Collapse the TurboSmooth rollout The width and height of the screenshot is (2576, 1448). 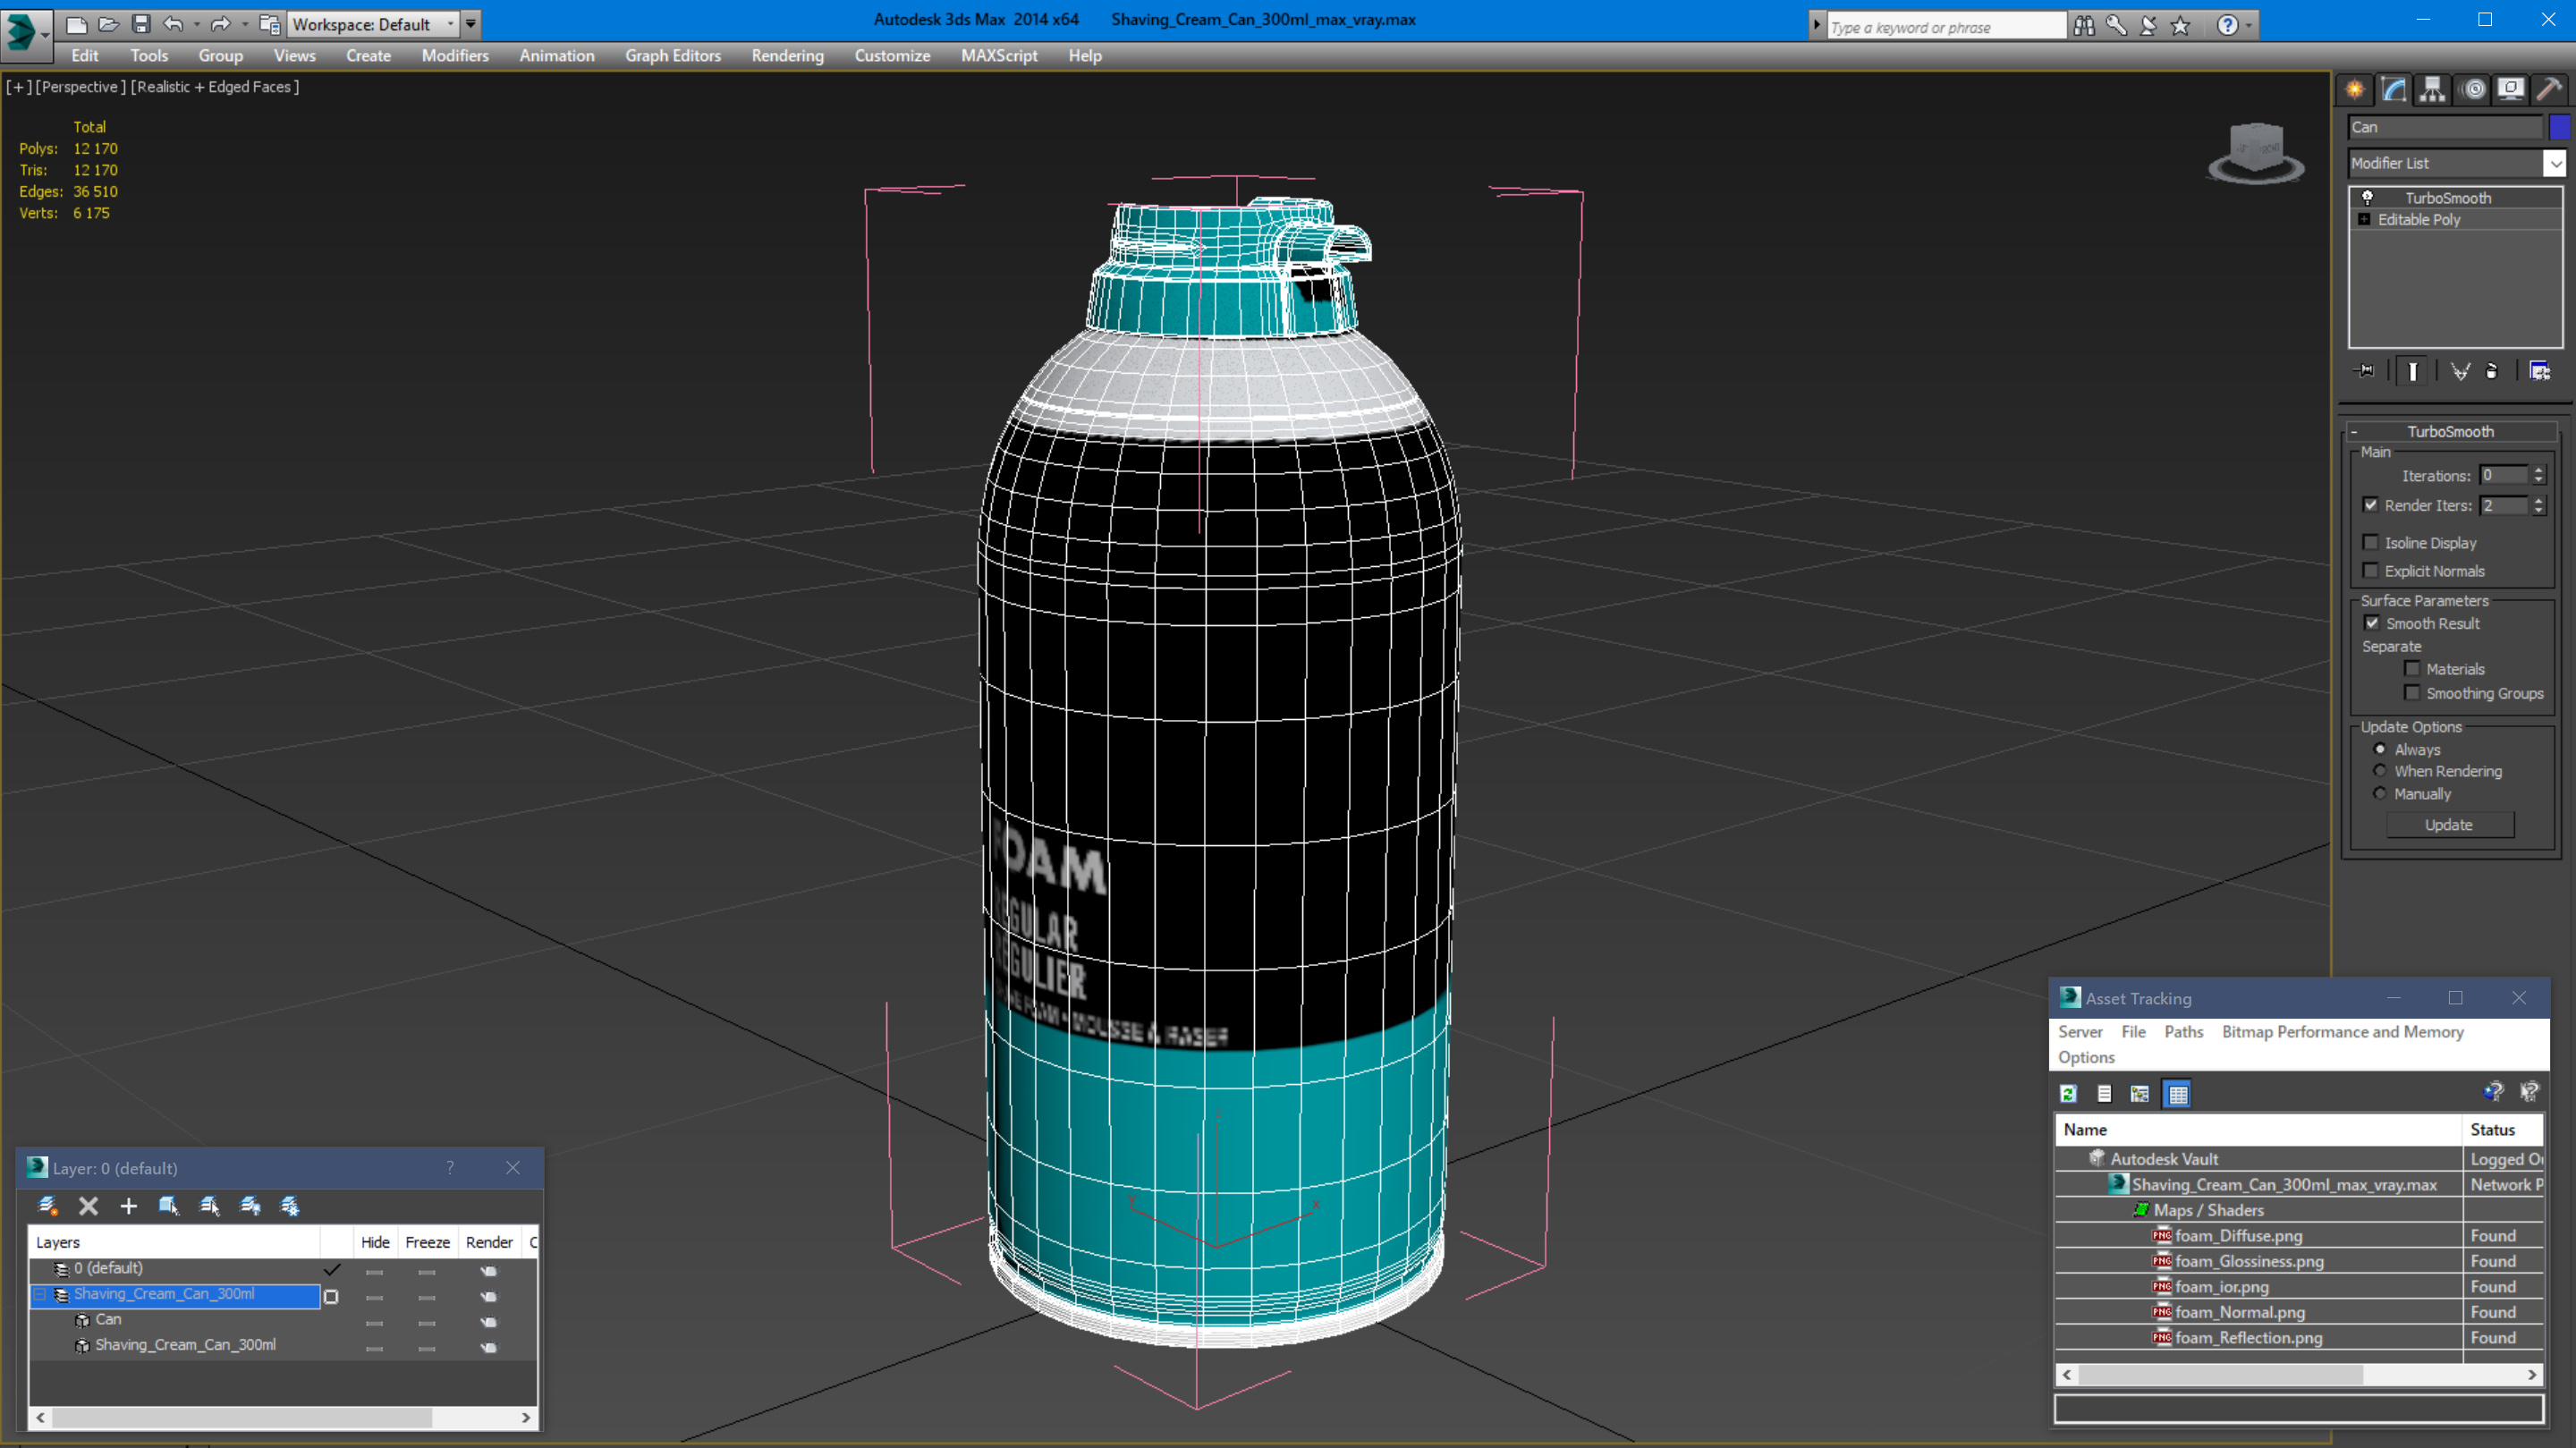click(x=2353, y=432)
